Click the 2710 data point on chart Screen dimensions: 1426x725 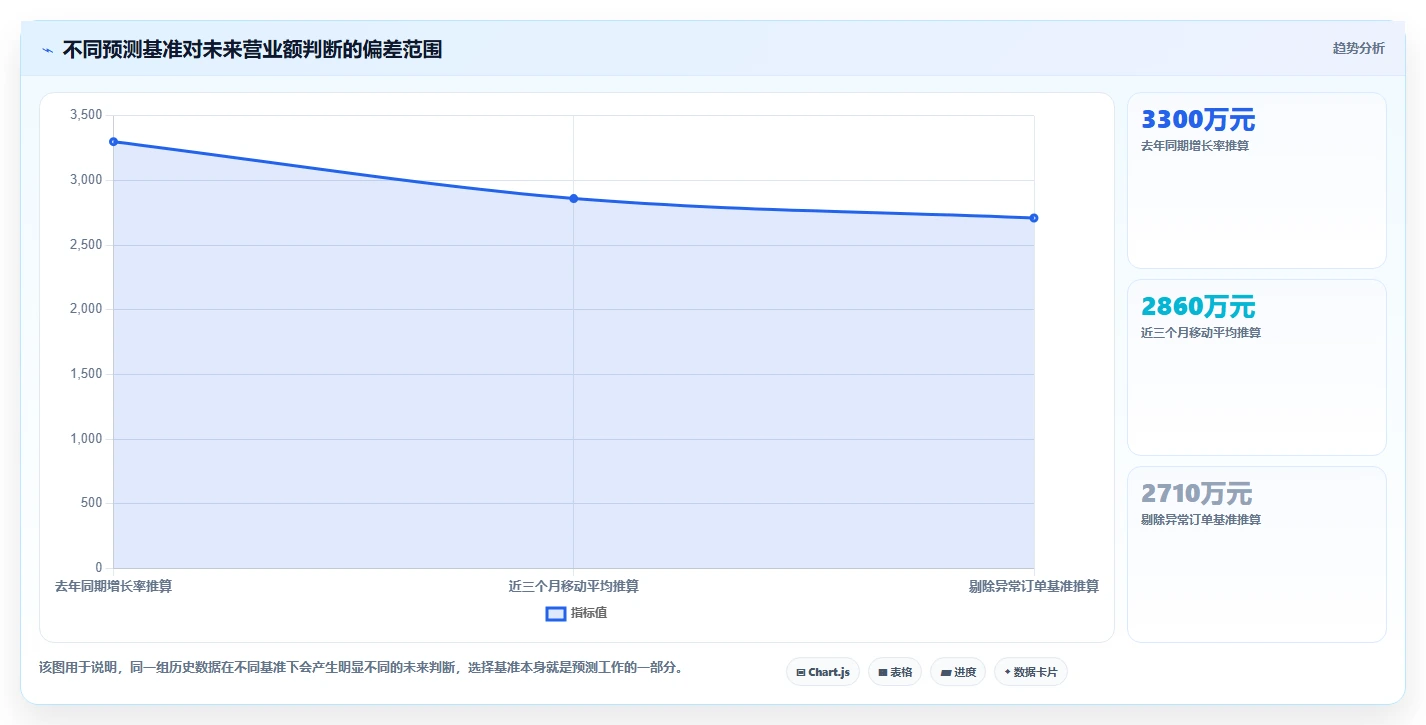point(1034,218)
